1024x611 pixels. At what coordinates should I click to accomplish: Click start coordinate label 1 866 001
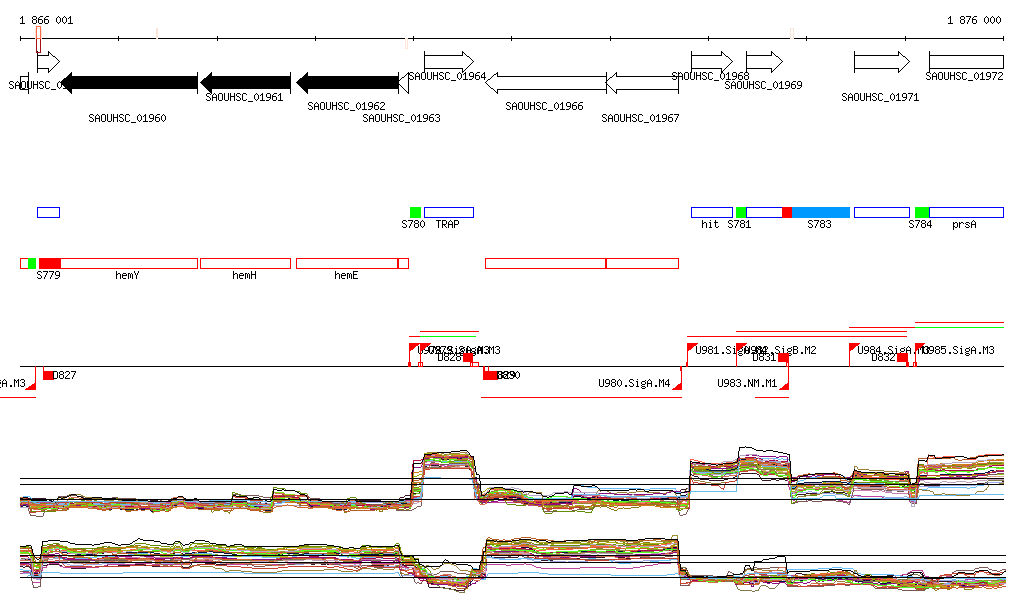tap(46, 20)
